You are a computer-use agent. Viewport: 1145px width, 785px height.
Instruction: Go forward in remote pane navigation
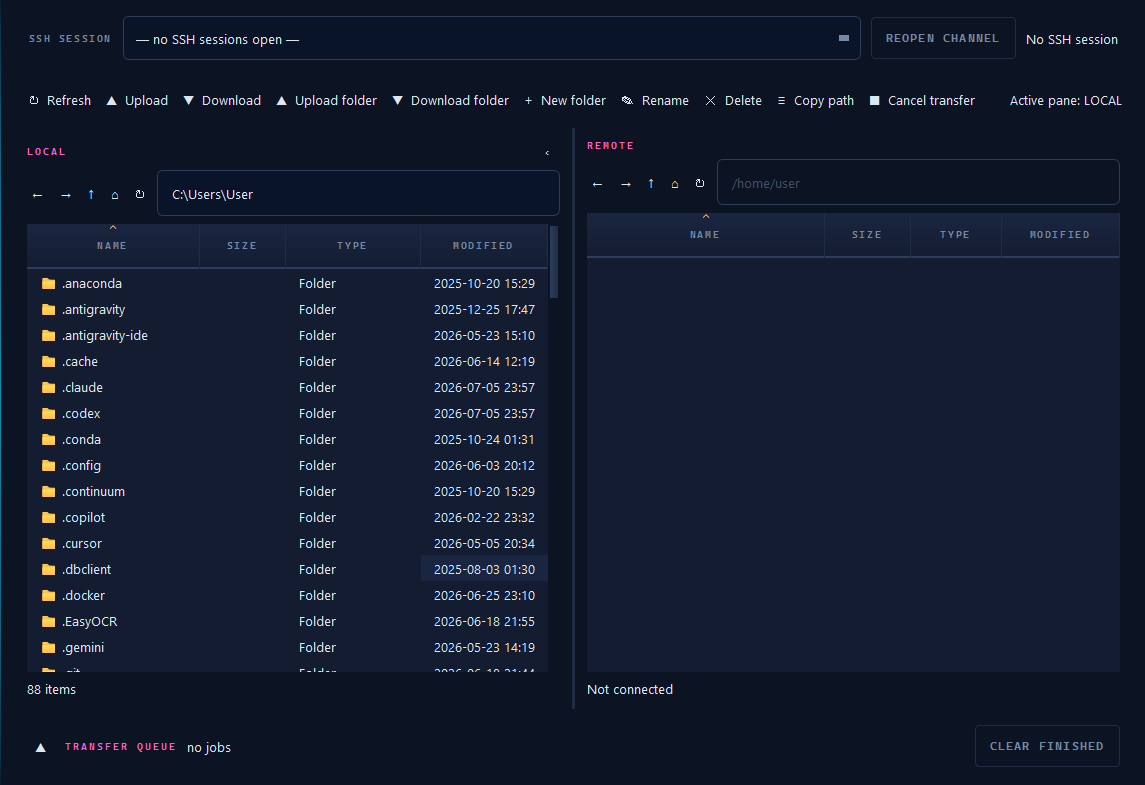626,184
